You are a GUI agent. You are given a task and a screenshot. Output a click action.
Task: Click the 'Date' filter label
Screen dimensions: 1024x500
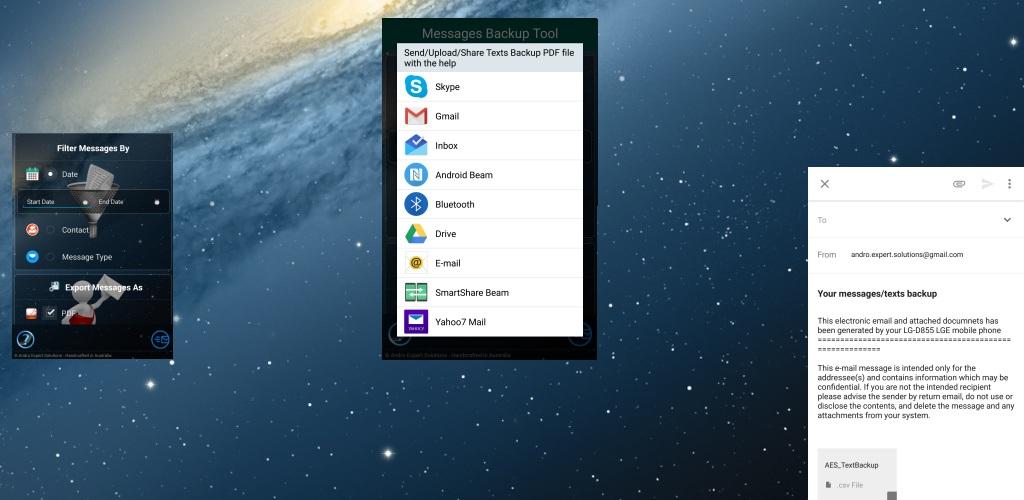pos(70,174)
